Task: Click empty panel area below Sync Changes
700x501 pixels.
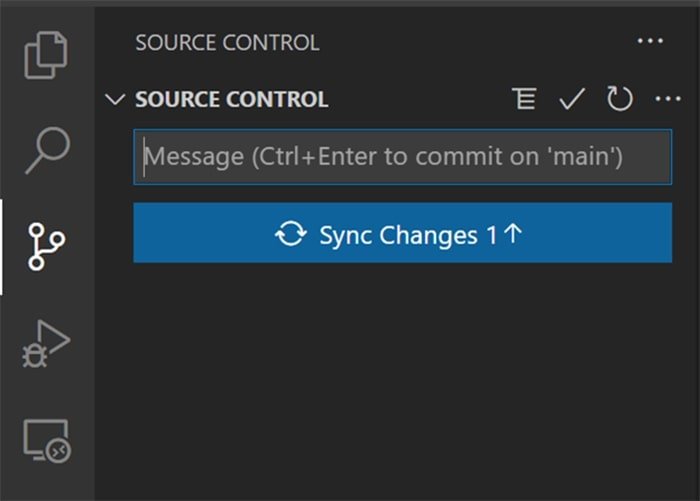Action: pyautogui.click(x=400, y=380)
